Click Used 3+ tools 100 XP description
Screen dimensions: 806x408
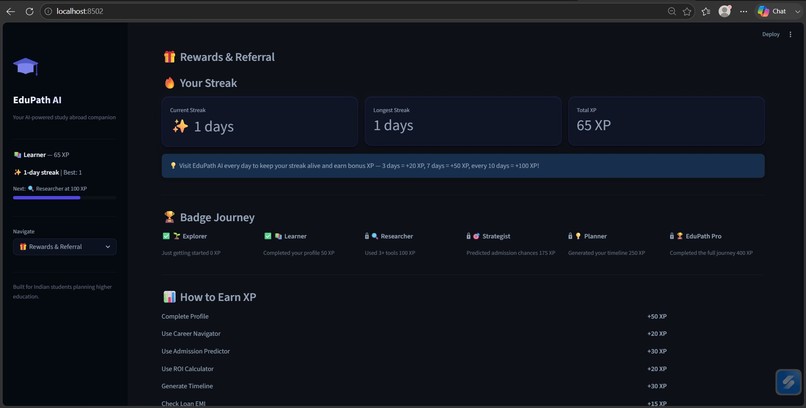[390, 253]
